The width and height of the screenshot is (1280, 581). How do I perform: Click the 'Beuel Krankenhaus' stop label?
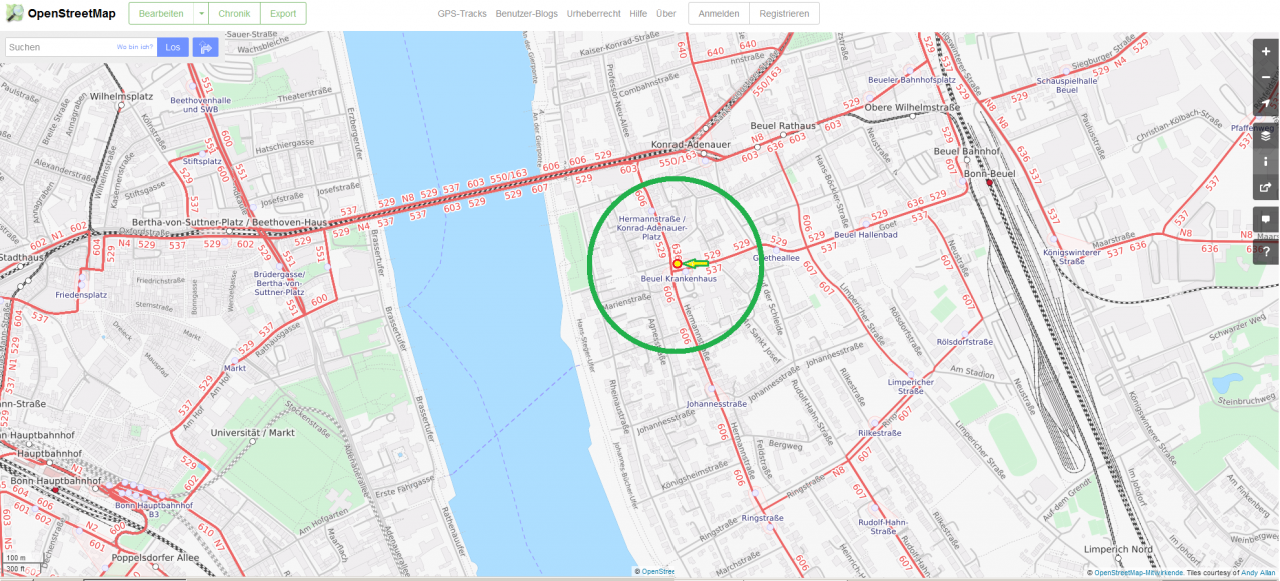(x=679, y=279)
